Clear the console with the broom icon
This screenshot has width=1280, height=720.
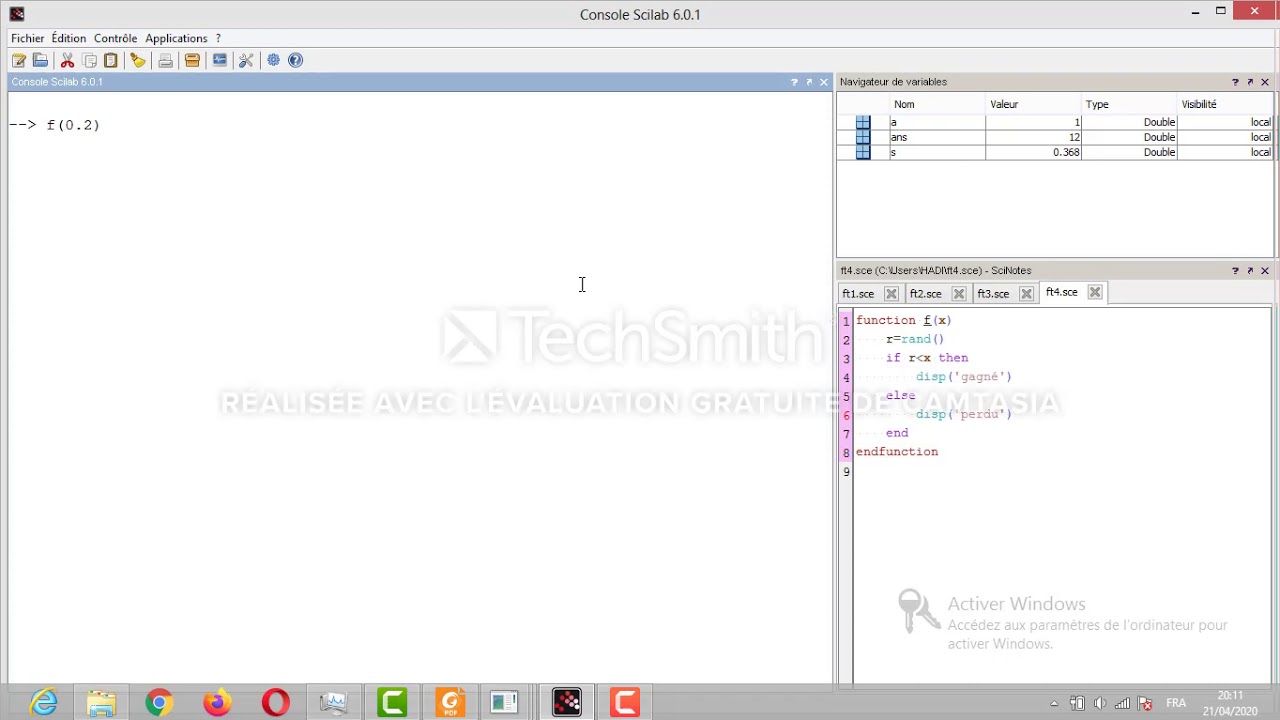click(x=138, y=60)
